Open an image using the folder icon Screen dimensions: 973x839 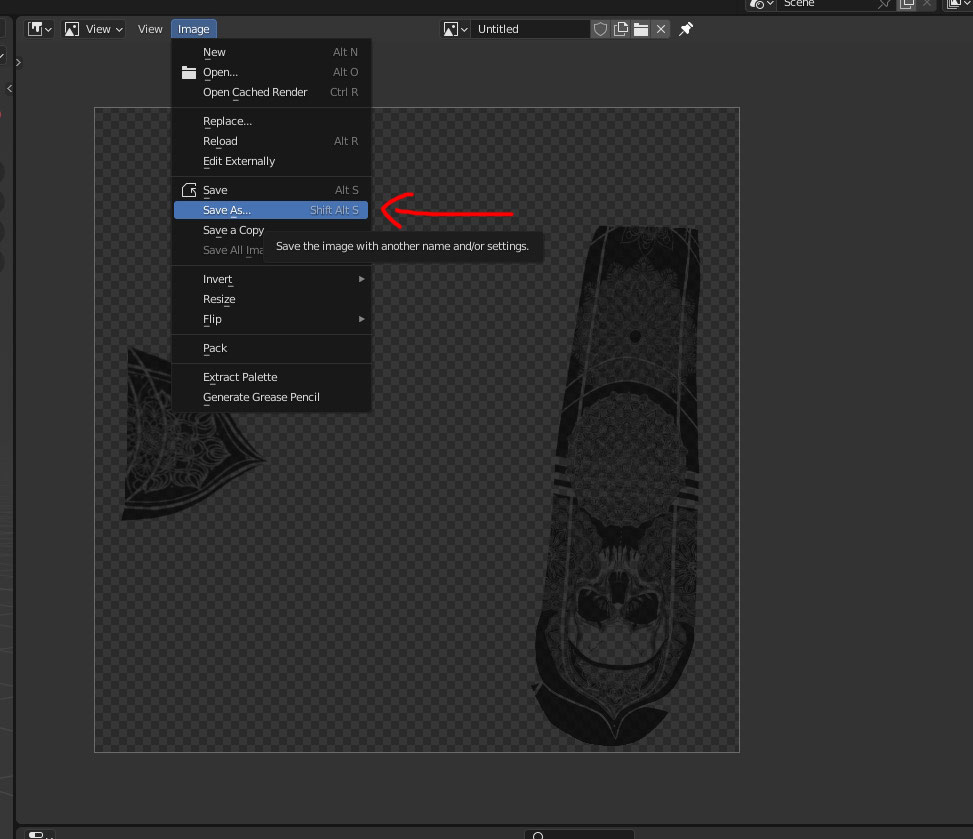(x=640, y=29)
